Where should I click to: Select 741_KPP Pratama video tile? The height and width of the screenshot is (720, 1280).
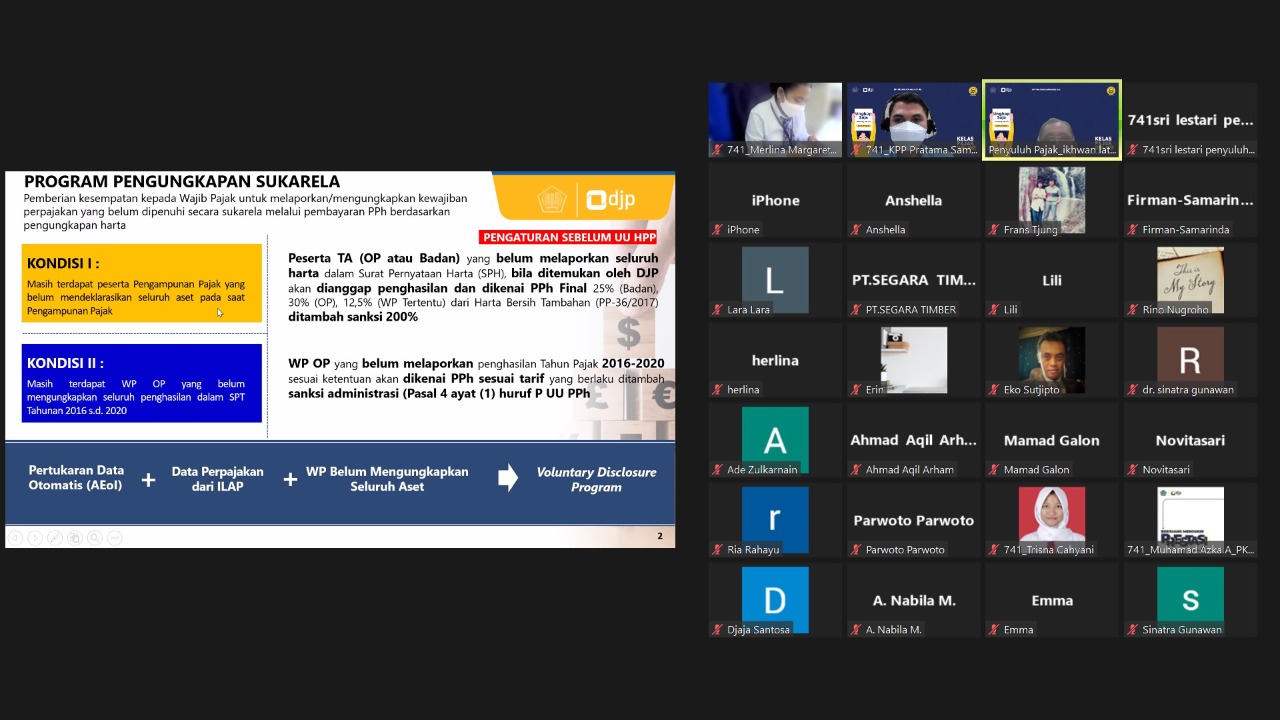913,119
